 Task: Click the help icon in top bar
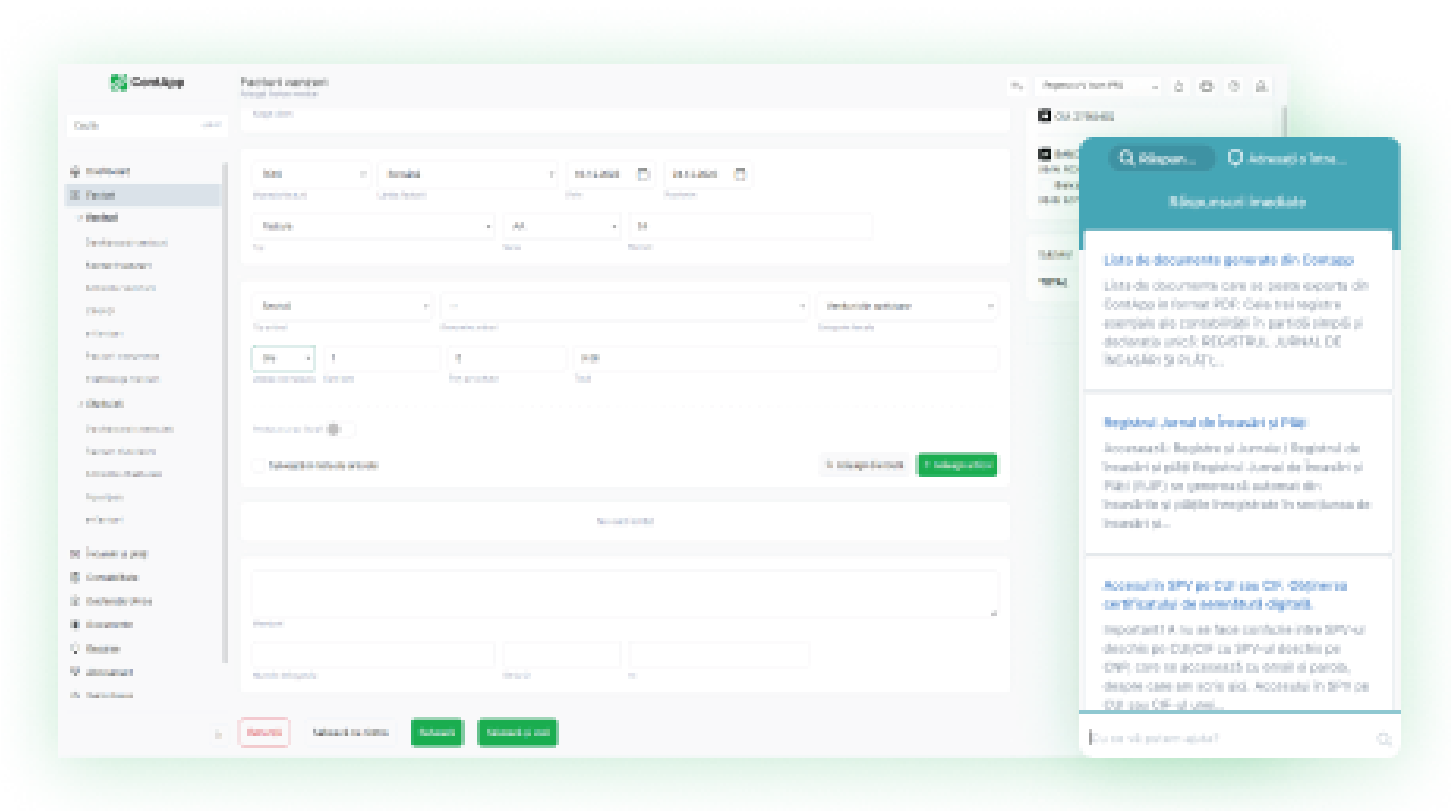(1234, 87)
